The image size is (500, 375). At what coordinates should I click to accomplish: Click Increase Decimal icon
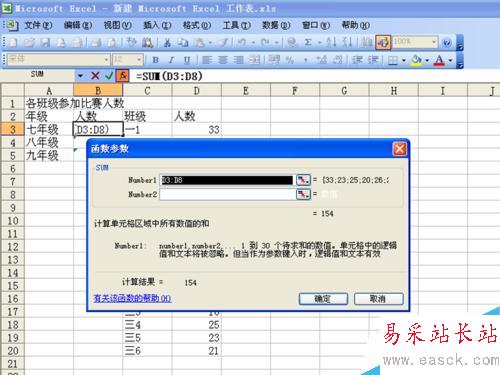[x=321, y=60]
